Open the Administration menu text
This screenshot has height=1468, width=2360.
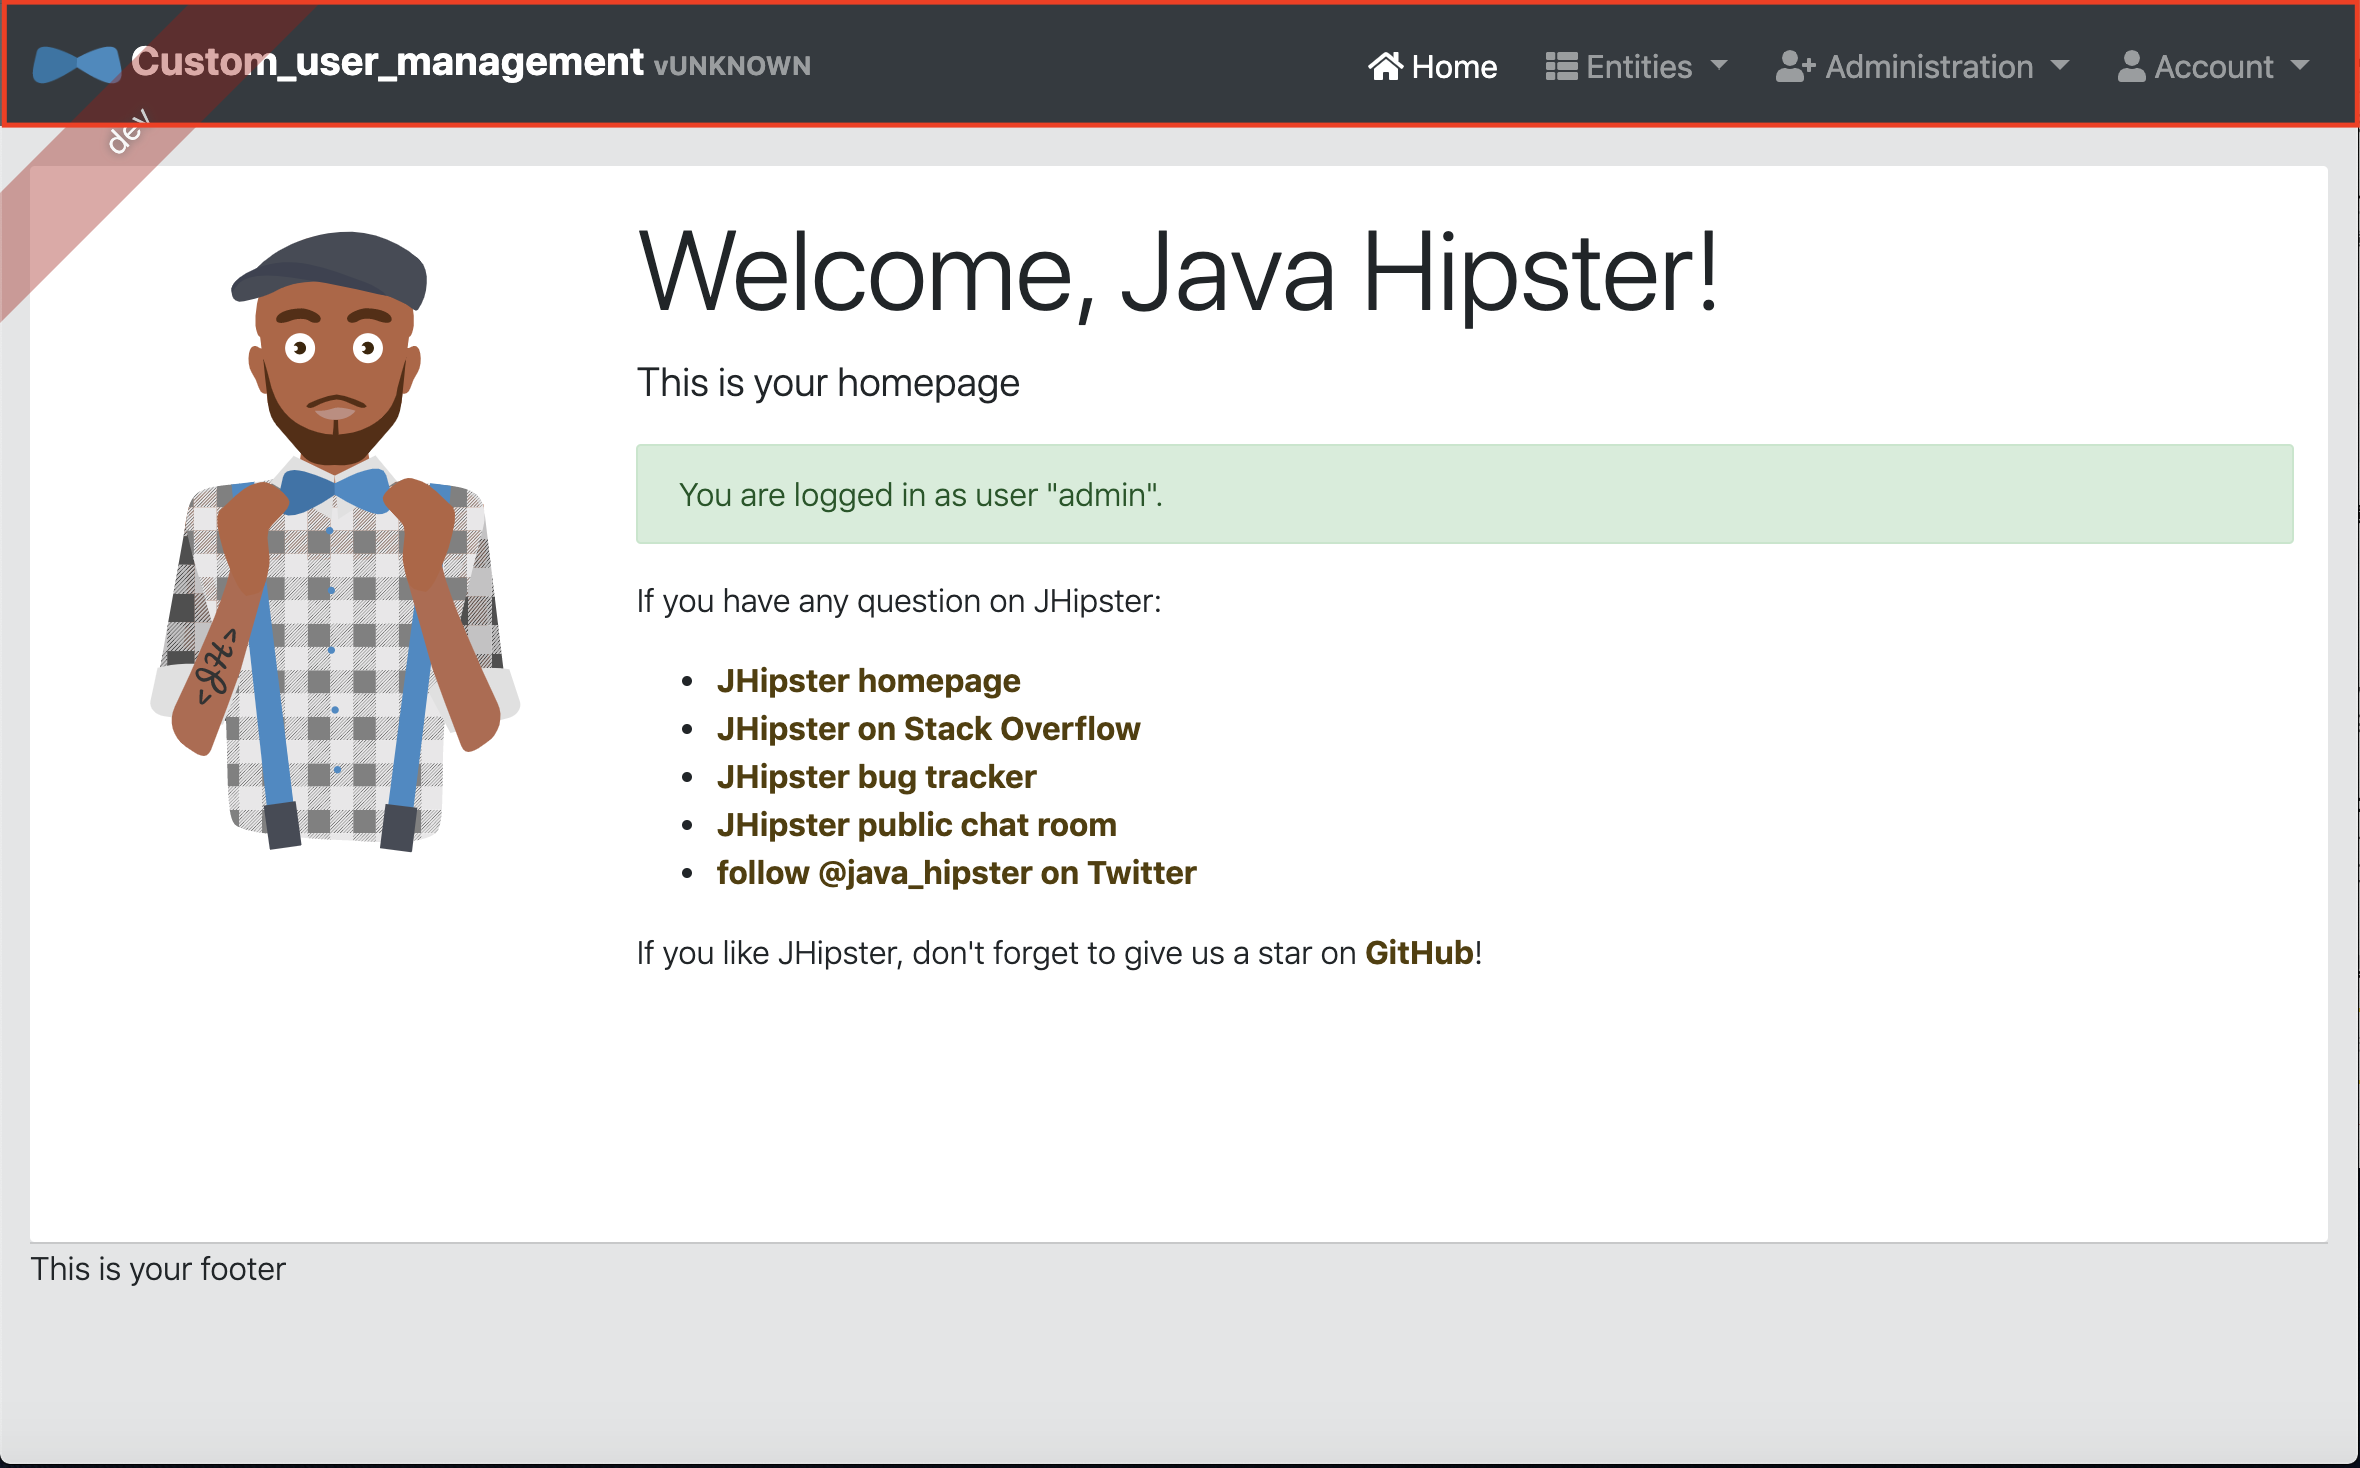[x=1929, y=67]
